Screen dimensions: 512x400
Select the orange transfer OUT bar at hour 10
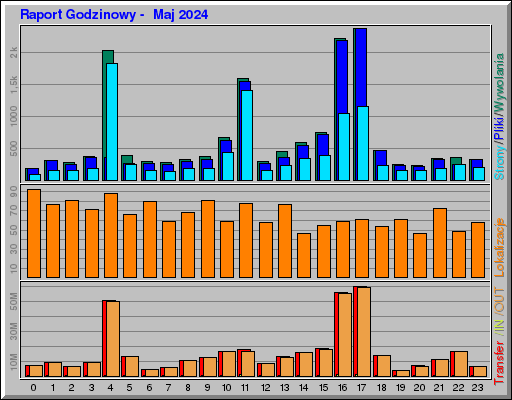coord(229,364)
